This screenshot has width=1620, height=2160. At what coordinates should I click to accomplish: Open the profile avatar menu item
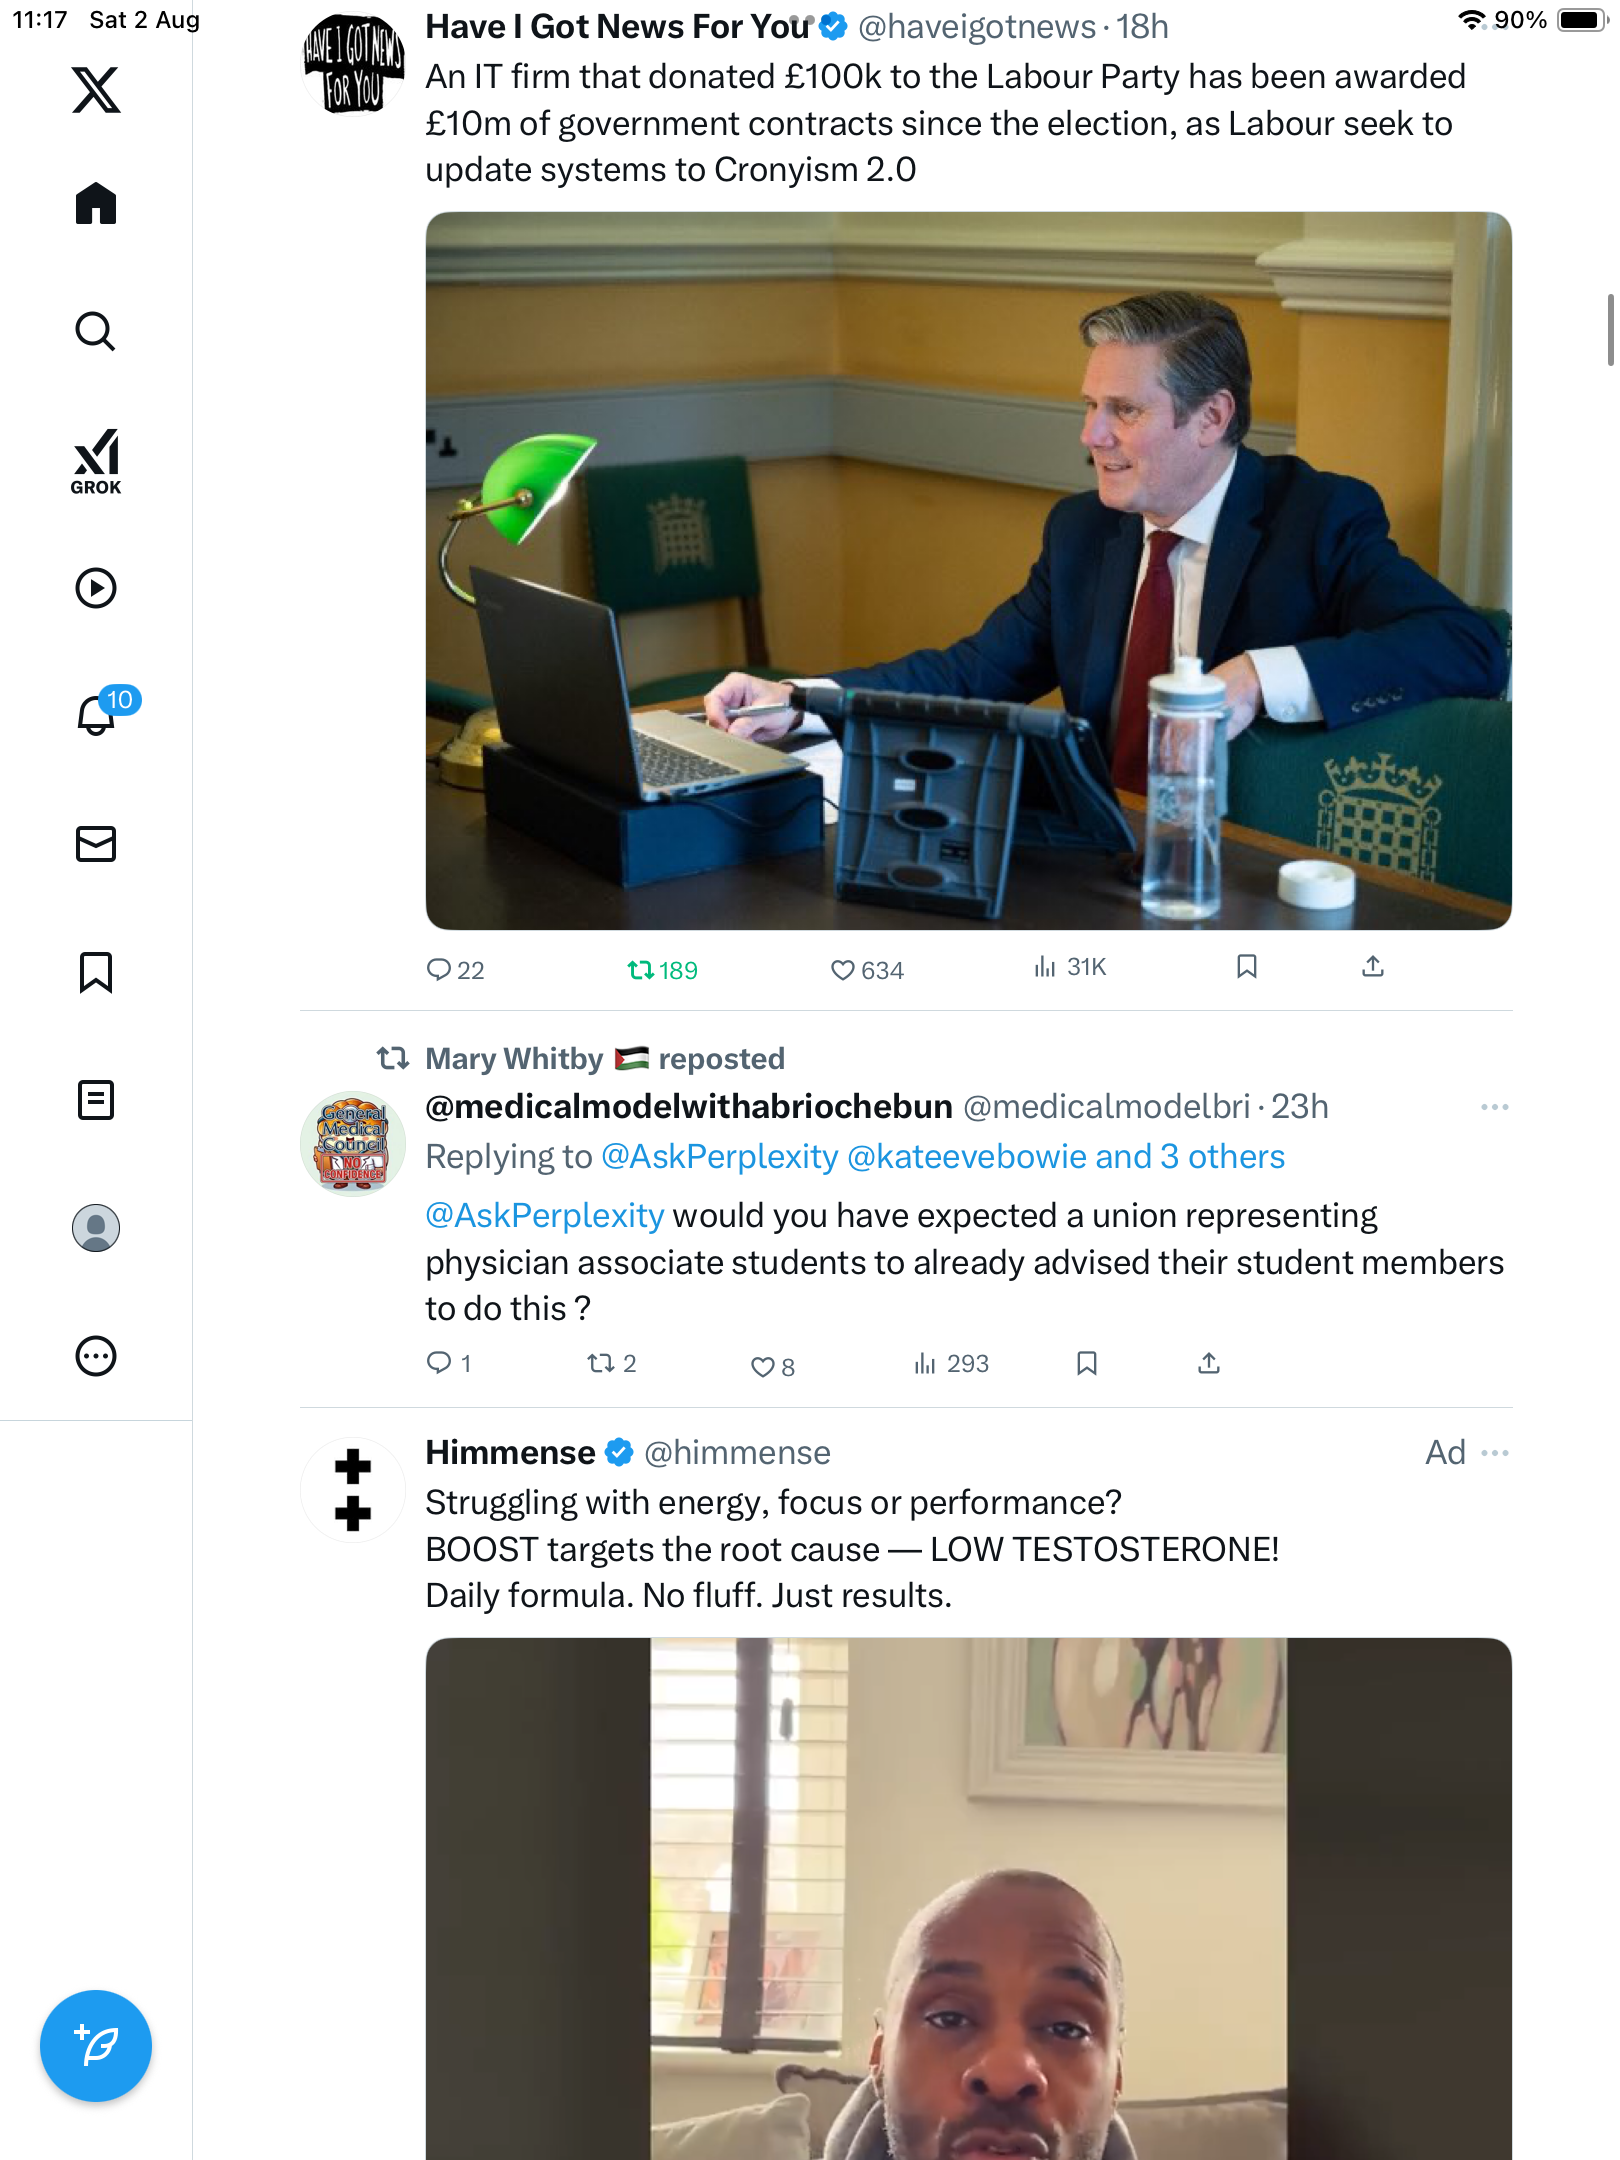[x=96, y=1228]
